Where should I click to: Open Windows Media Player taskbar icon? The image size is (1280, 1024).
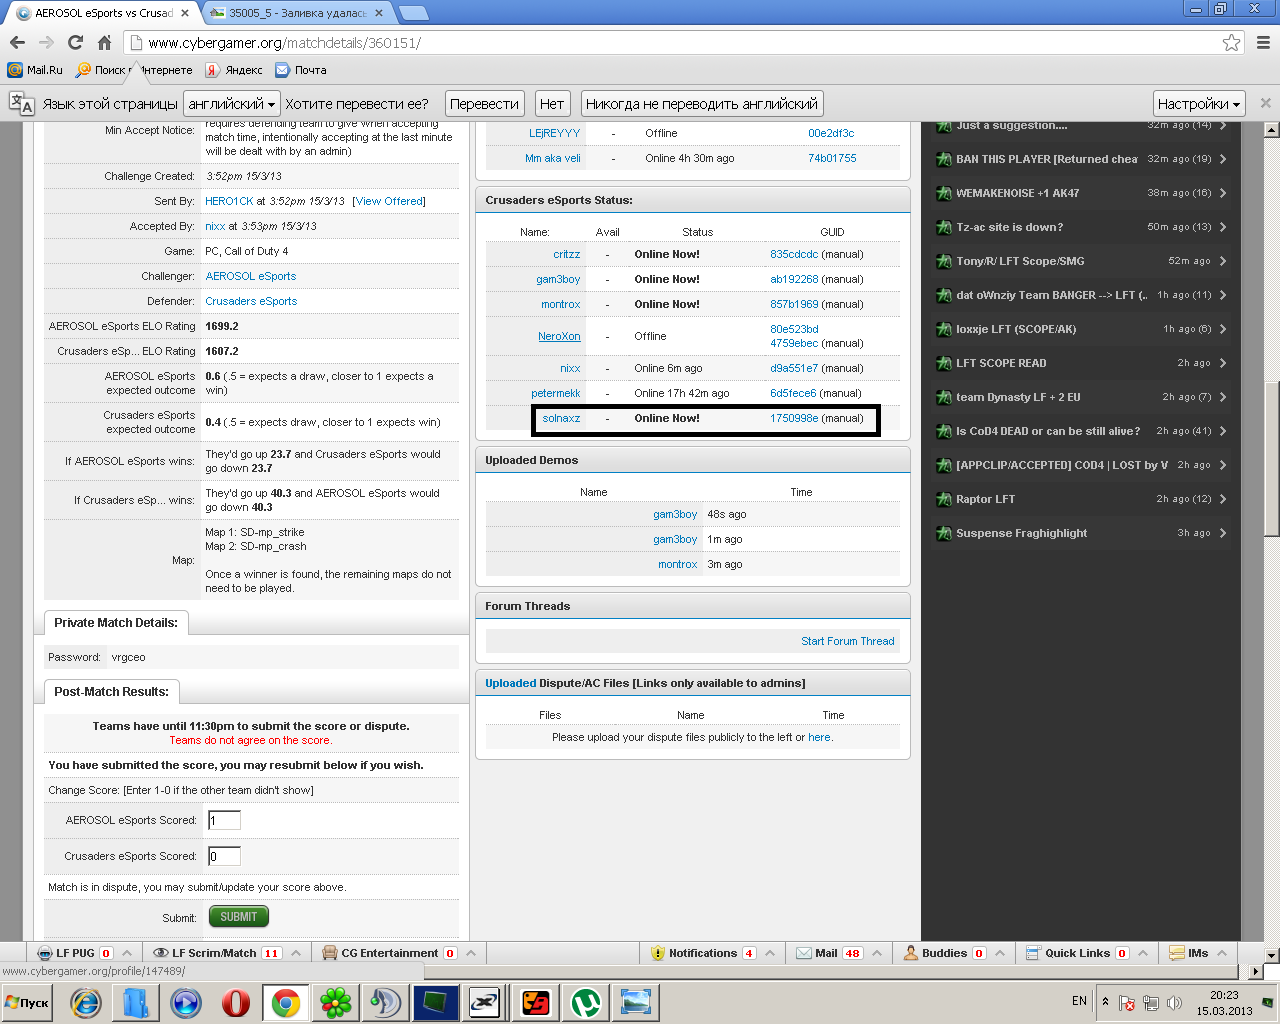185,1002
